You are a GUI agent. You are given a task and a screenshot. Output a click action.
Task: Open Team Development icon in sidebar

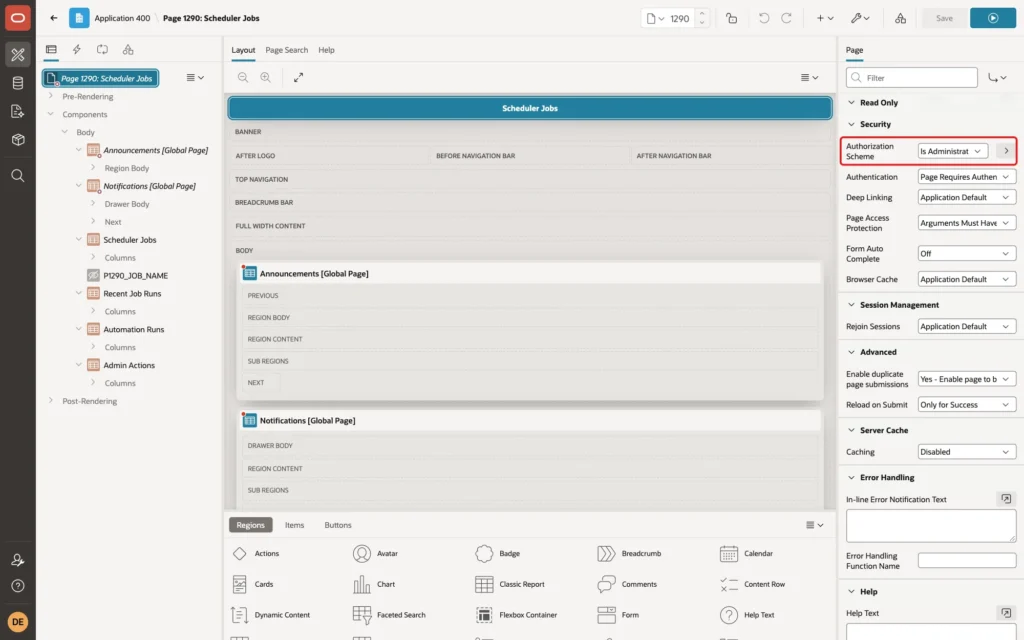[18, 111]
